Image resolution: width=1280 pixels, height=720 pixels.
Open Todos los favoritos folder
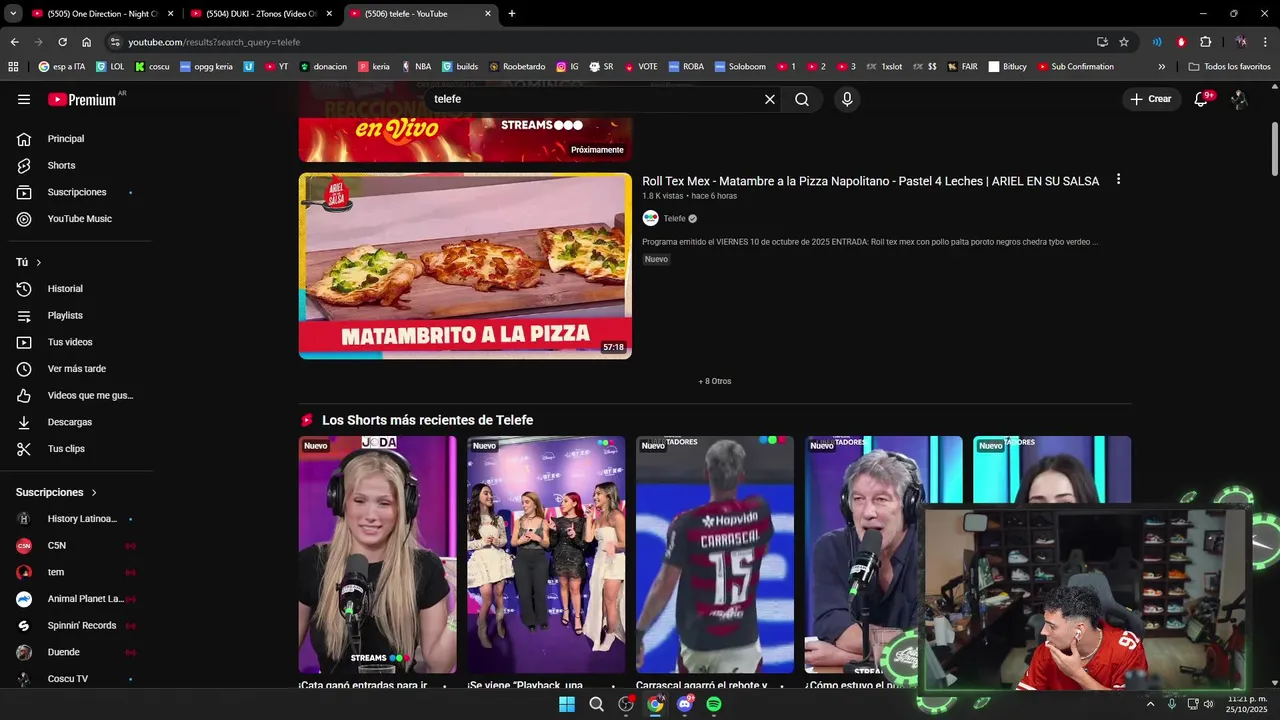tap(1229, 67)
